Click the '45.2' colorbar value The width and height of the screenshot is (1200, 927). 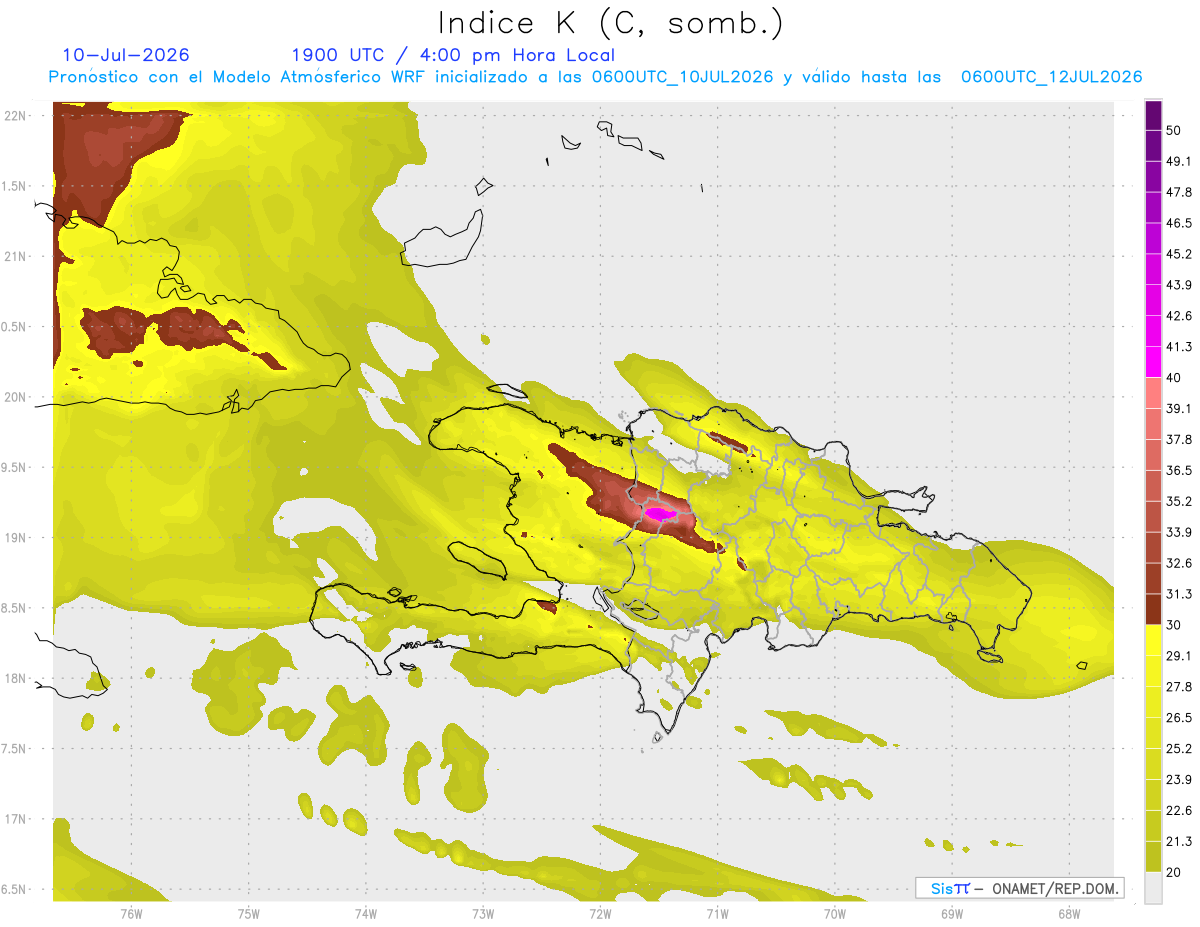(1179, 254)
